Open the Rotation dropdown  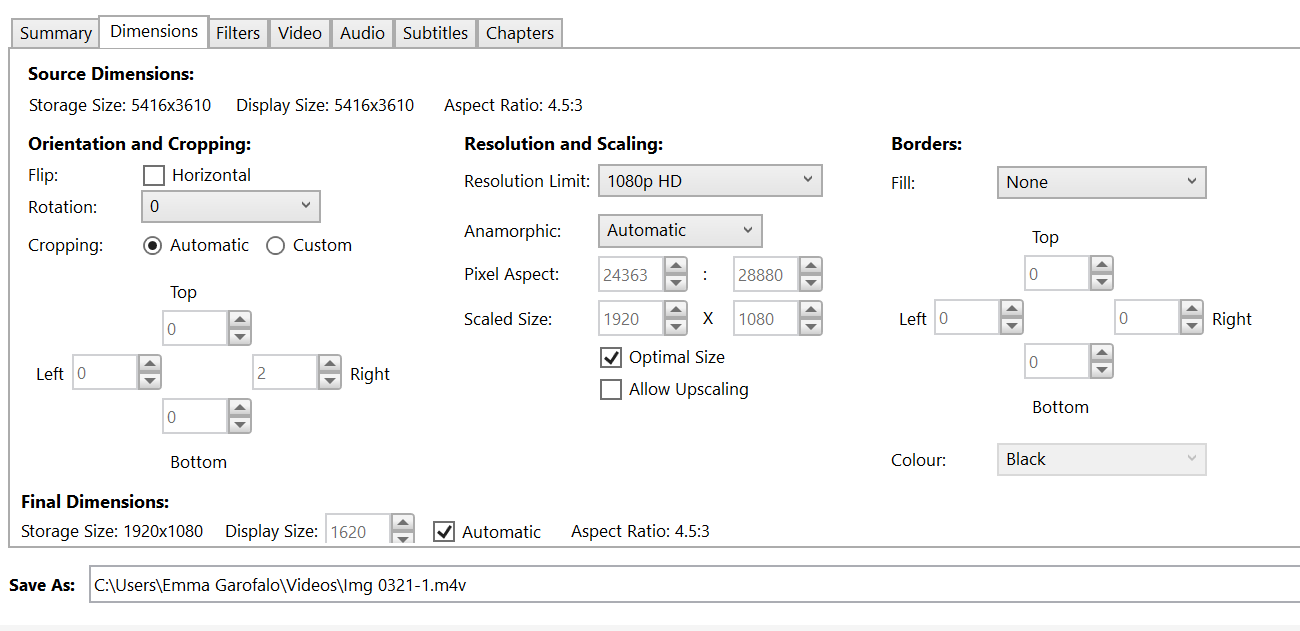click(231, 207)
